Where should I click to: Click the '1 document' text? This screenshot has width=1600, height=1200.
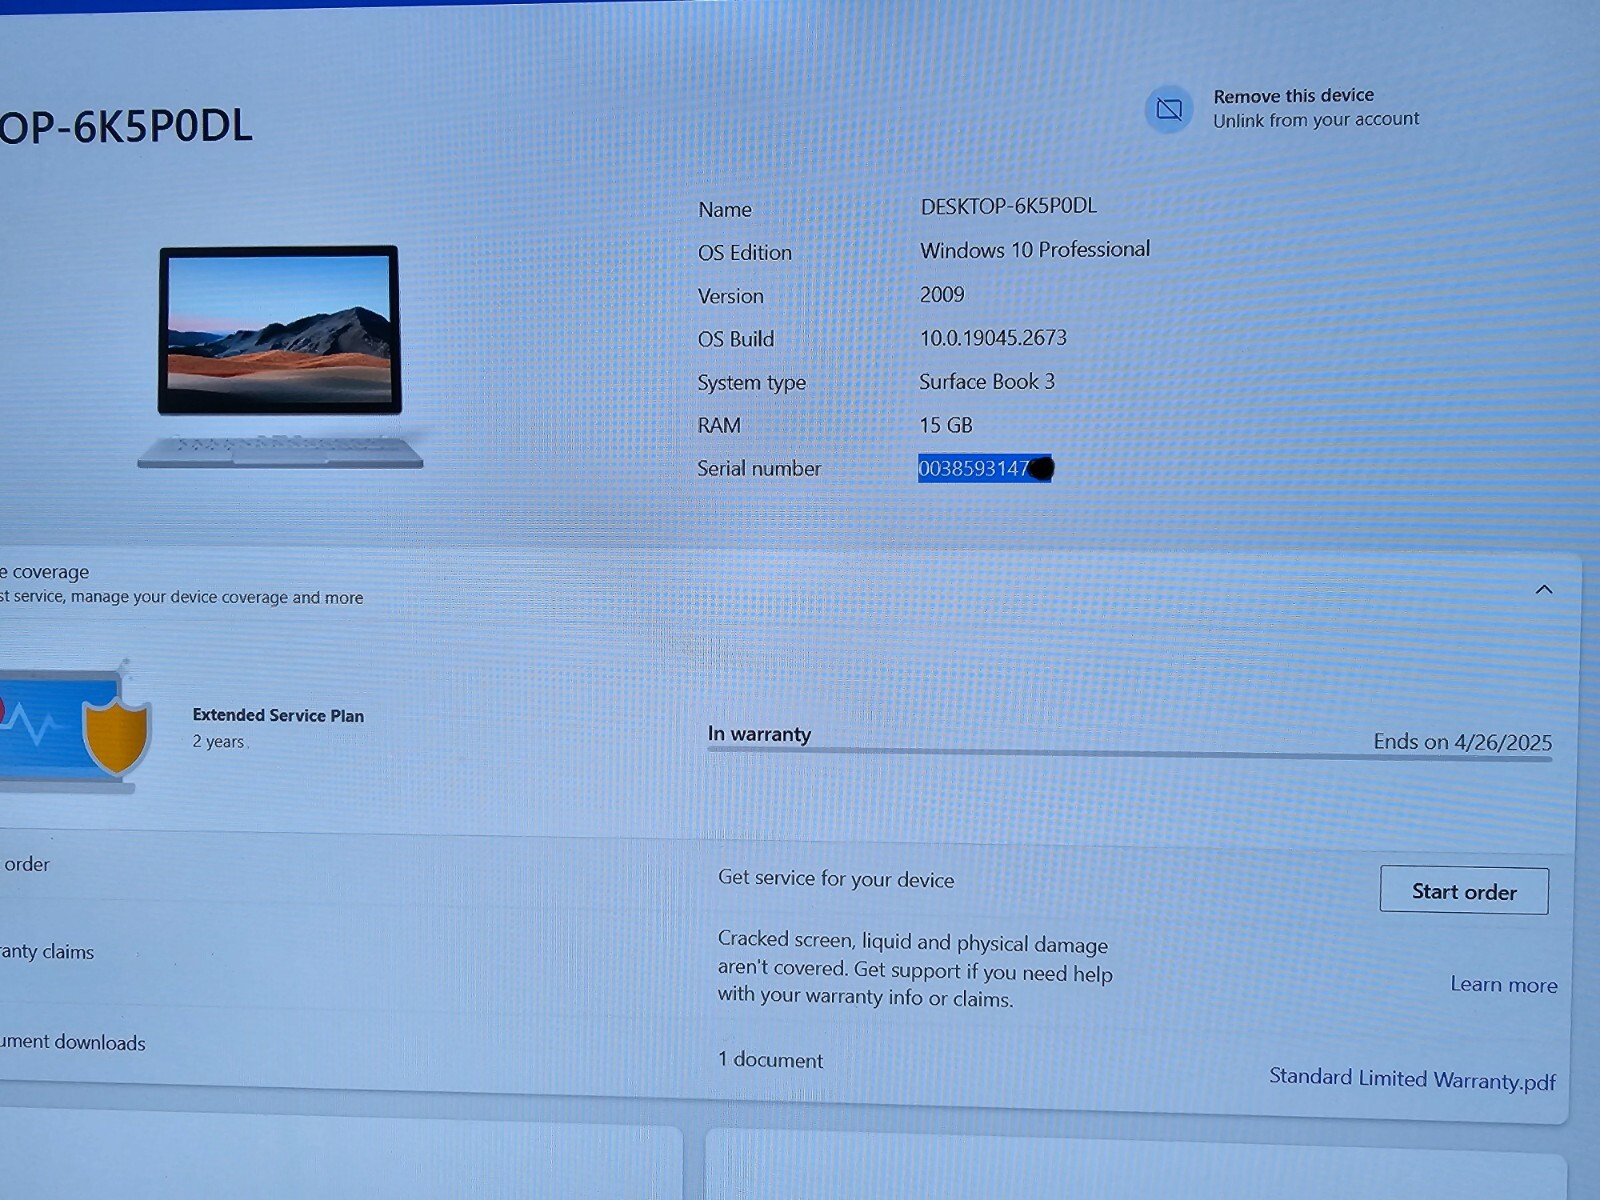(x=770, y=1059)
